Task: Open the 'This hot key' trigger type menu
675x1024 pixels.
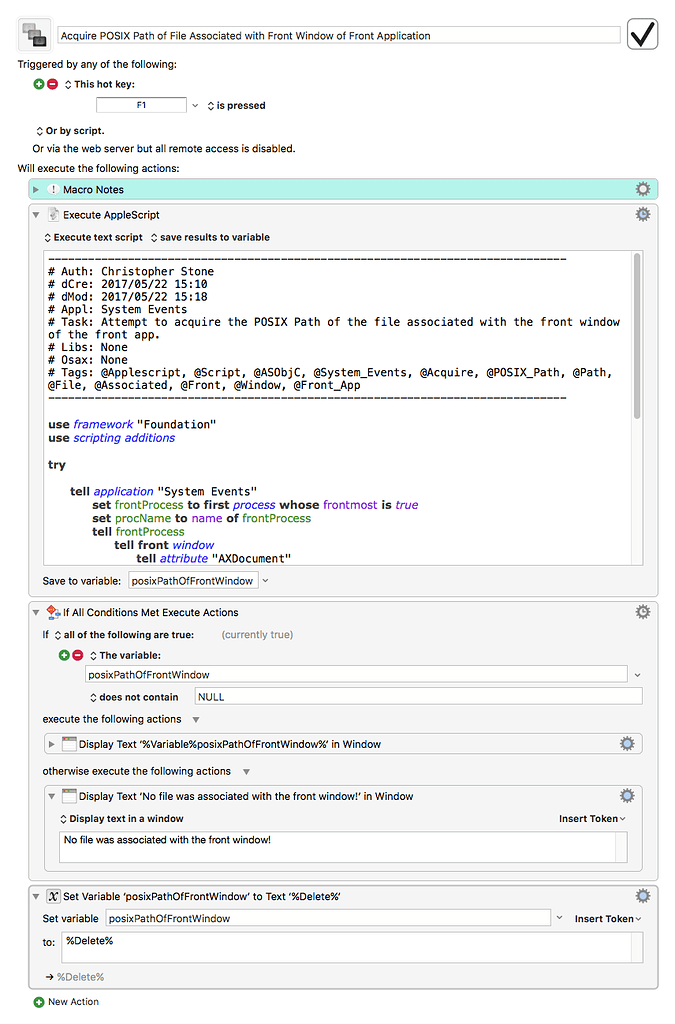Action: (99, 84)
